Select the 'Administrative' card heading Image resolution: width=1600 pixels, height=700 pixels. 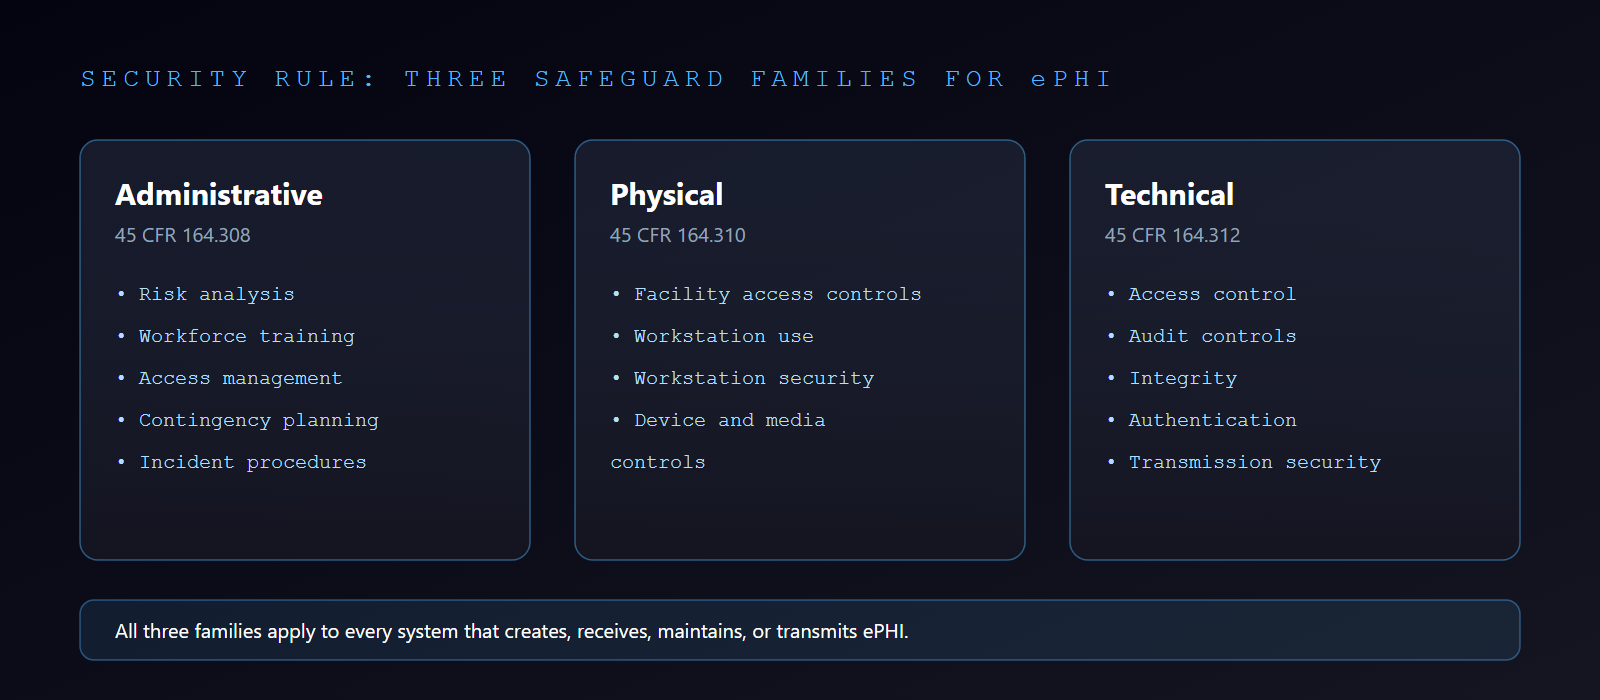(219, 194)
